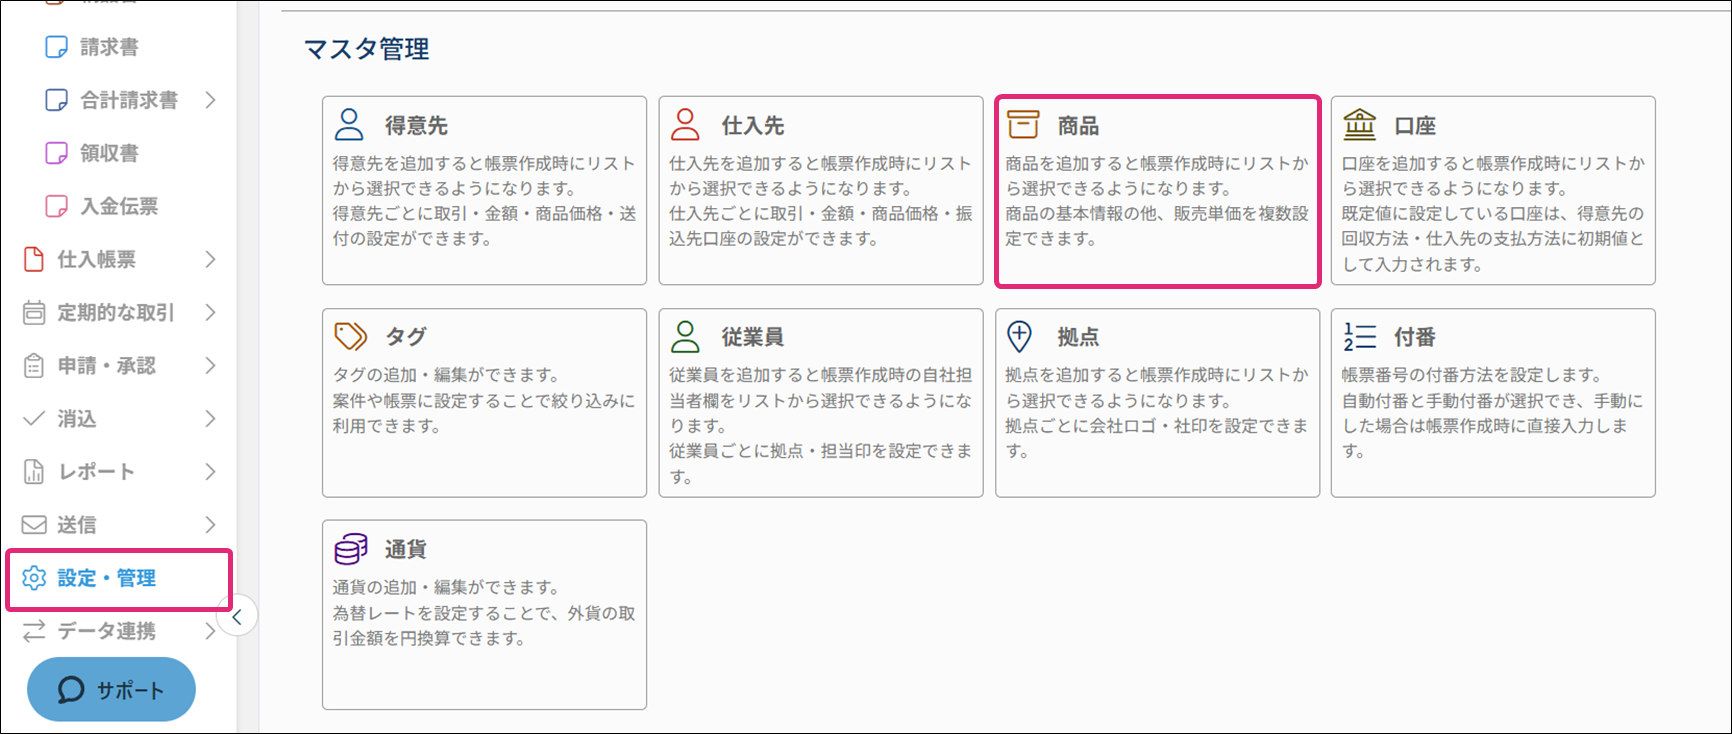Open the 通貨 card description text
The height and width of the screenshot is (734, 1732).
[484, 613]
